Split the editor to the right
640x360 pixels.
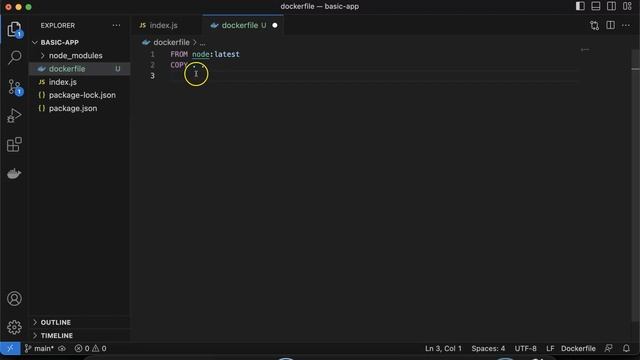610,25
